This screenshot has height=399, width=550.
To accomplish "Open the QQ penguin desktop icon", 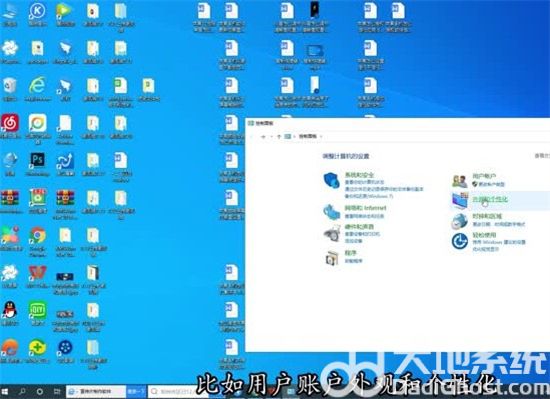I will tap(10, 313).
